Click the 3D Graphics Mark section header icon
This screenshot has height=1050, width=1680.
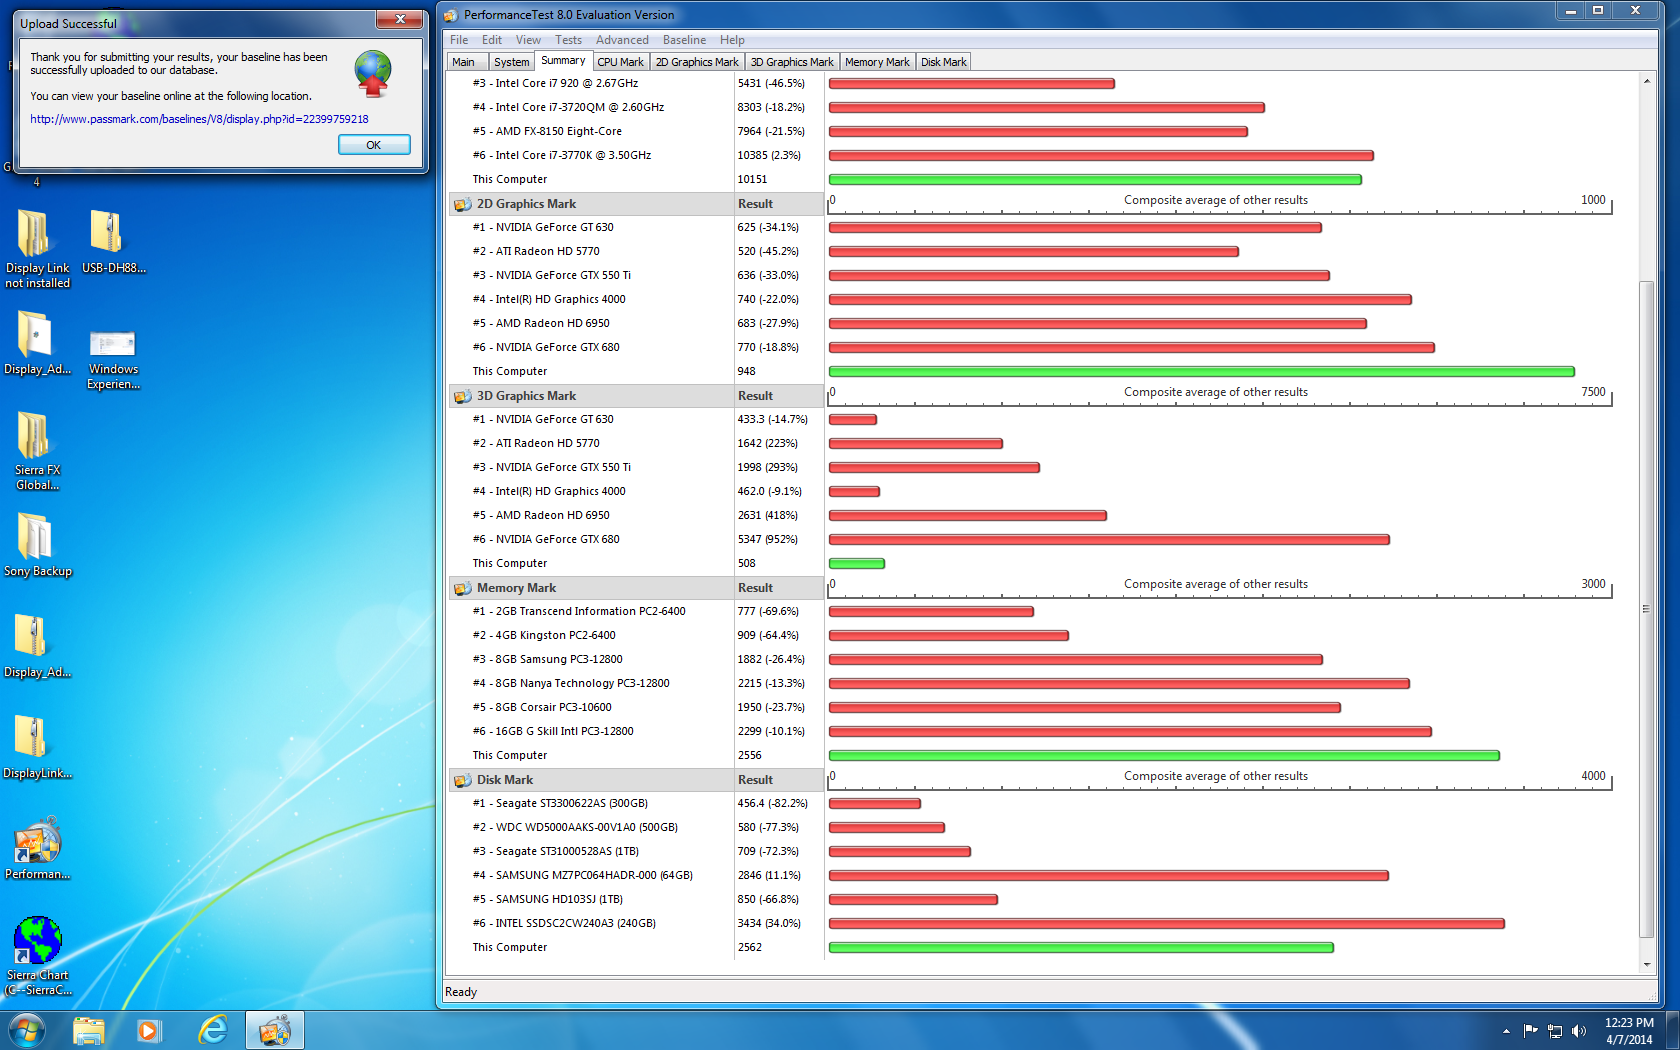(x=462, y=396)
